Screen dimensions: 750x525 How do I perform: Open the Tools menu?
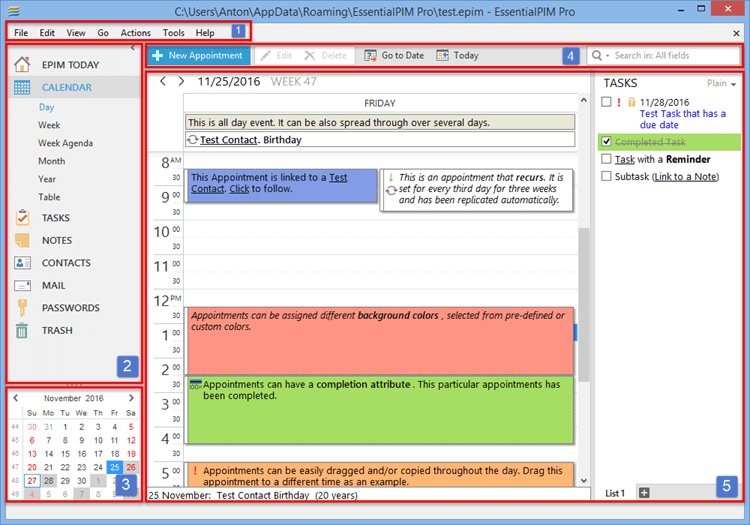173,33
